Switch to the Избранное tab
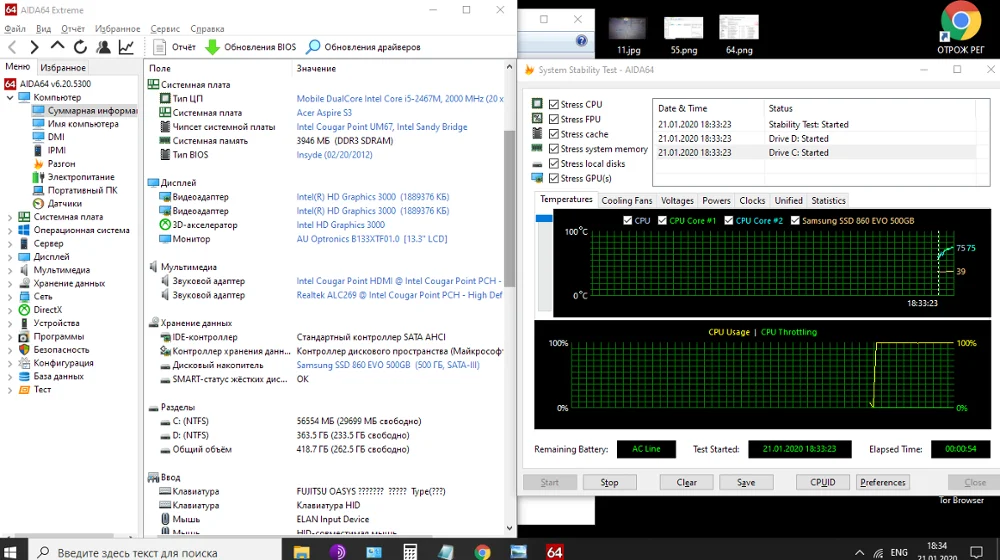This screenshot has height=560, width=1000. (62, 68)
